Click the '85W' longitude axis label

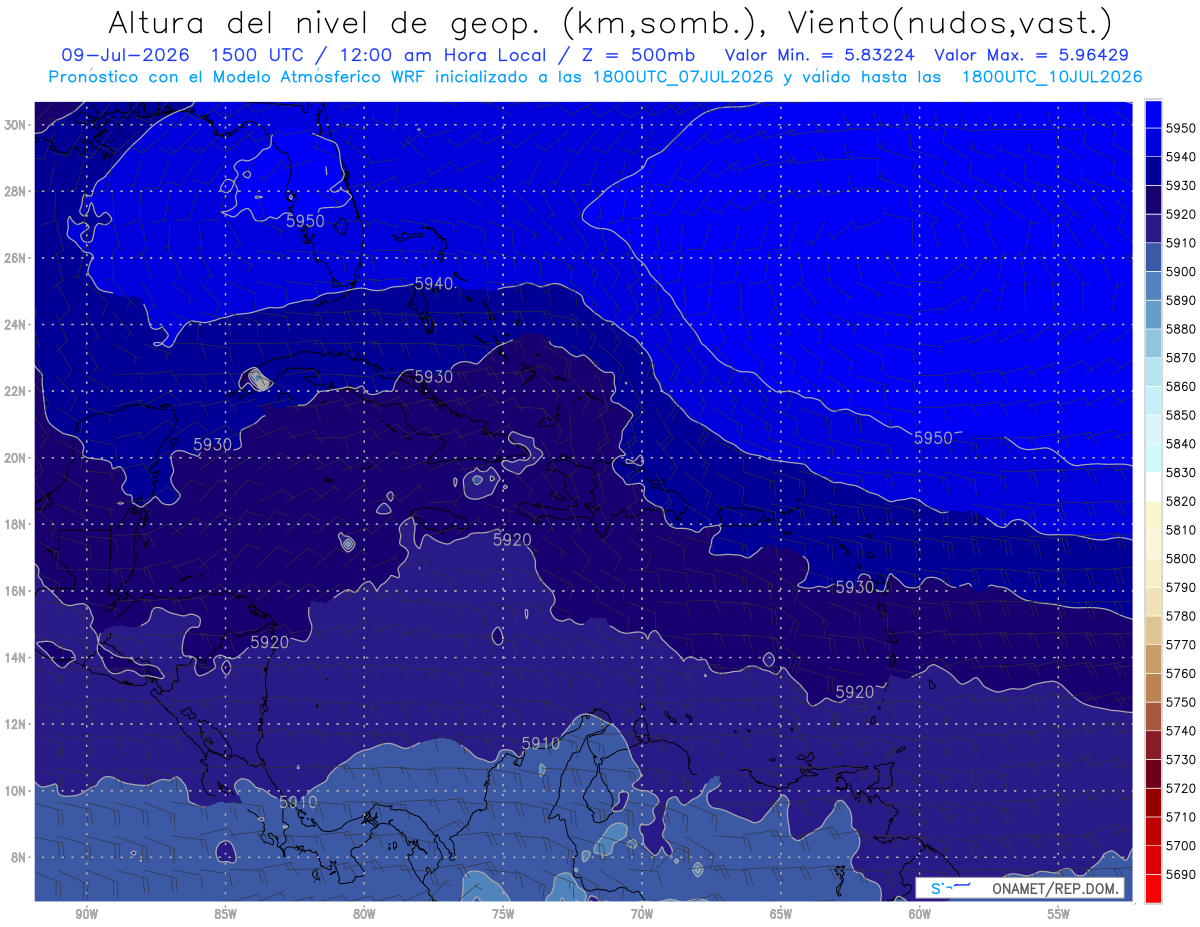(x=225, y=915)
